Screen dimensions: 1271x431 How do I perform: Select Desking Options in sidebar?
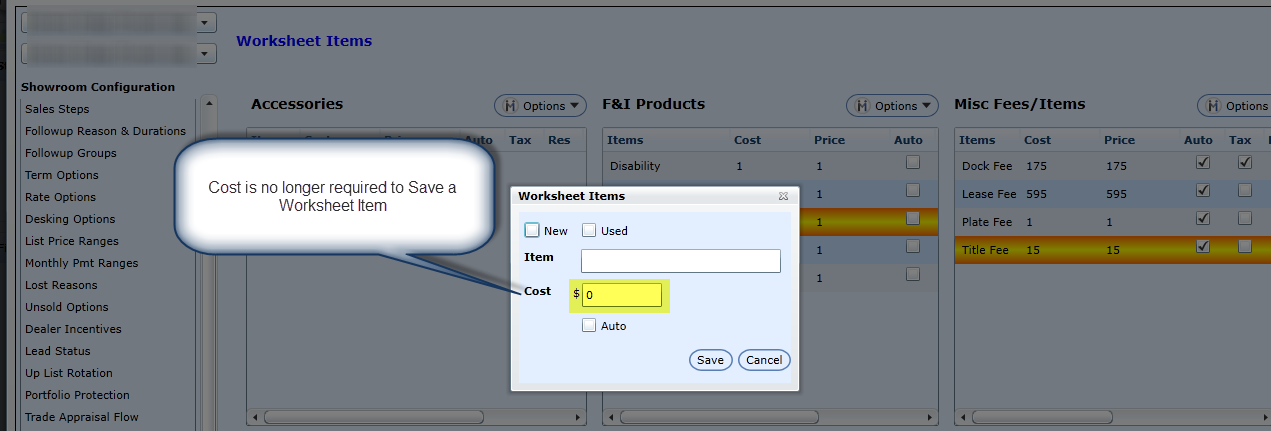pos(70,219)
